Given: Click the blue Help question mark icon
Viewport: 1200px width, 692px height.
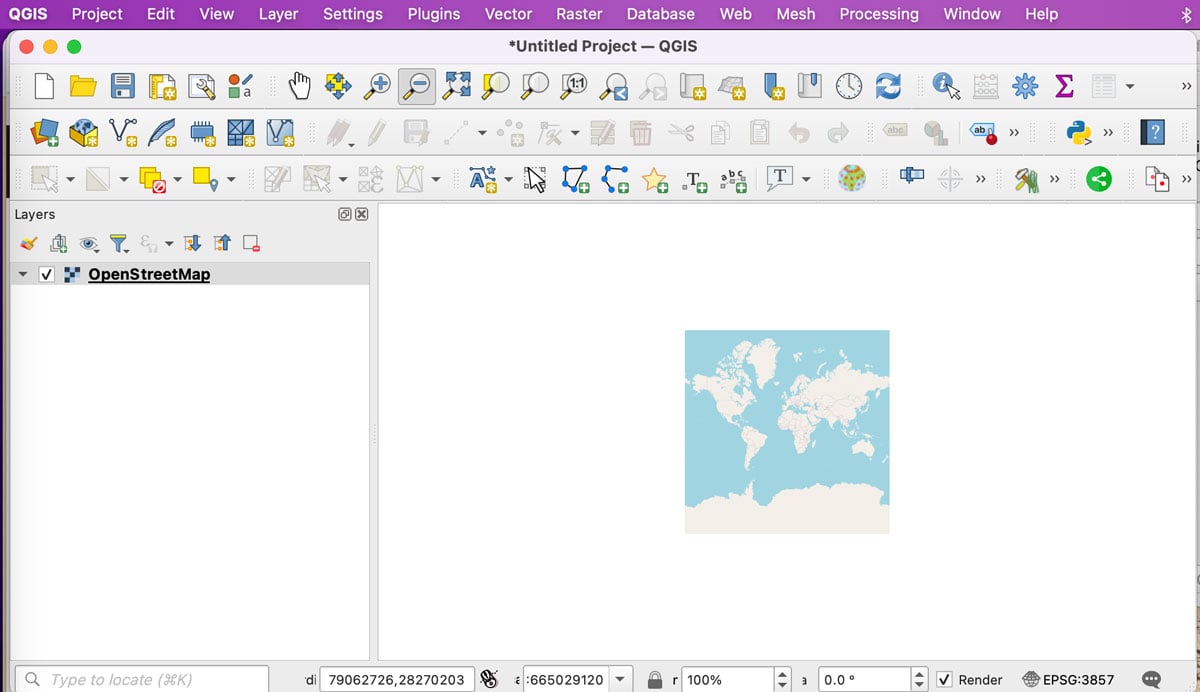Looking at the screenshot, I should 1155,131.
